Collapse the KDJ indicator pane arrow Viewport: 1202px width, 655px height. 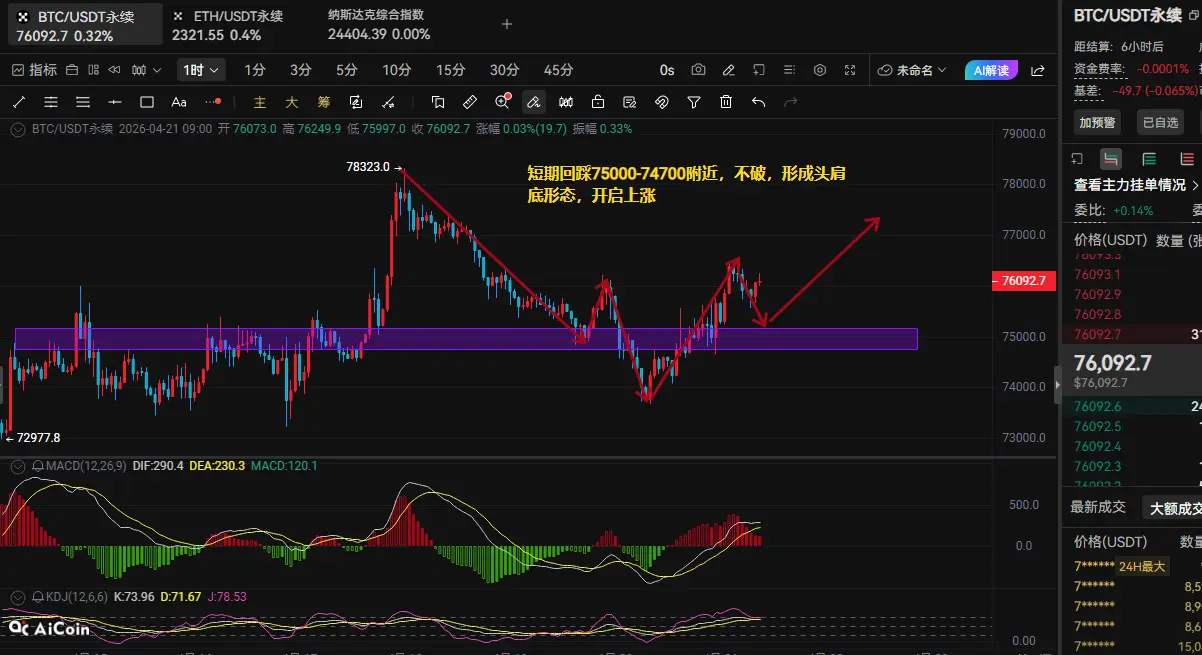point(17,597)
